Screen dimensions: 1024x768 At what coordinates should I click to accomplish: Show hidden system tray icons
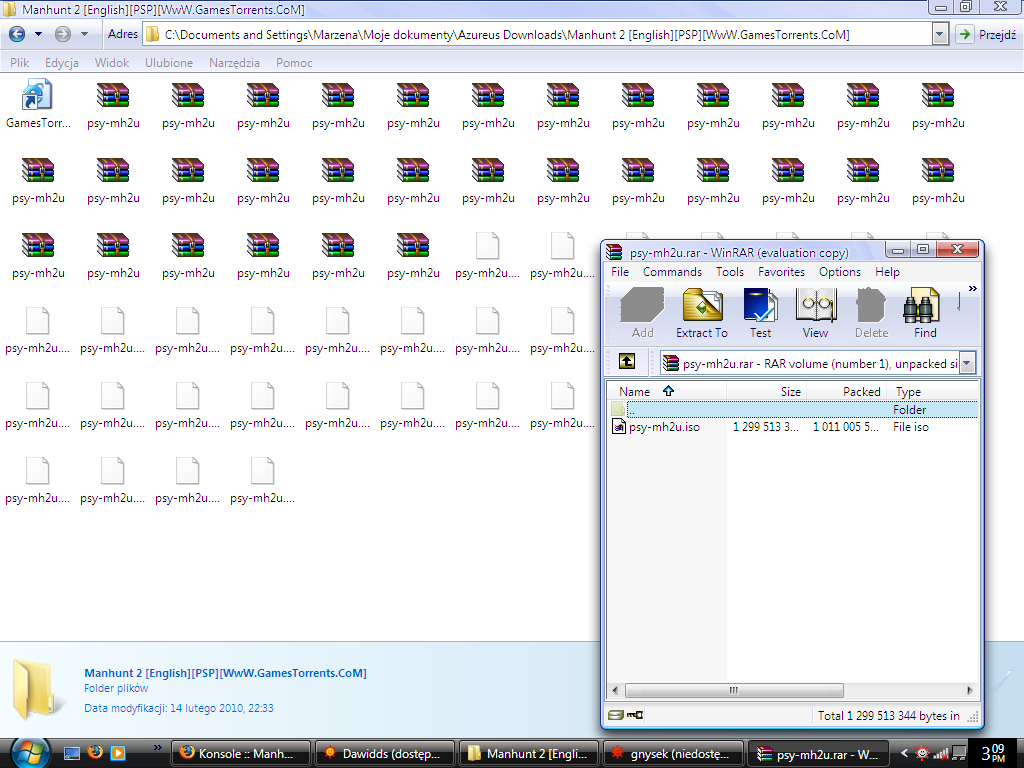click(904, 752)
